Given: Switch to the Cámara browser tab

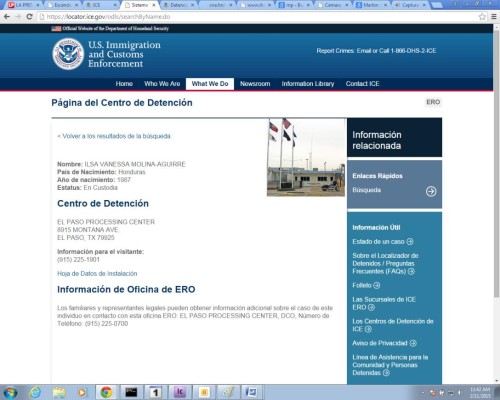Looking at the screenshot, I should (x=332, y=5).
